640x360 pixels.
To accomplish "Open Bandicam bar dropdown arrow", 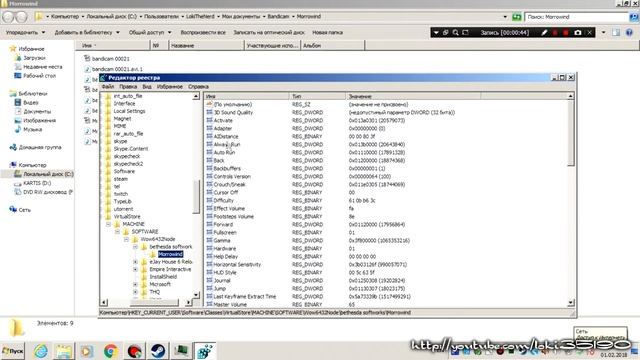I will pos(436,33).
